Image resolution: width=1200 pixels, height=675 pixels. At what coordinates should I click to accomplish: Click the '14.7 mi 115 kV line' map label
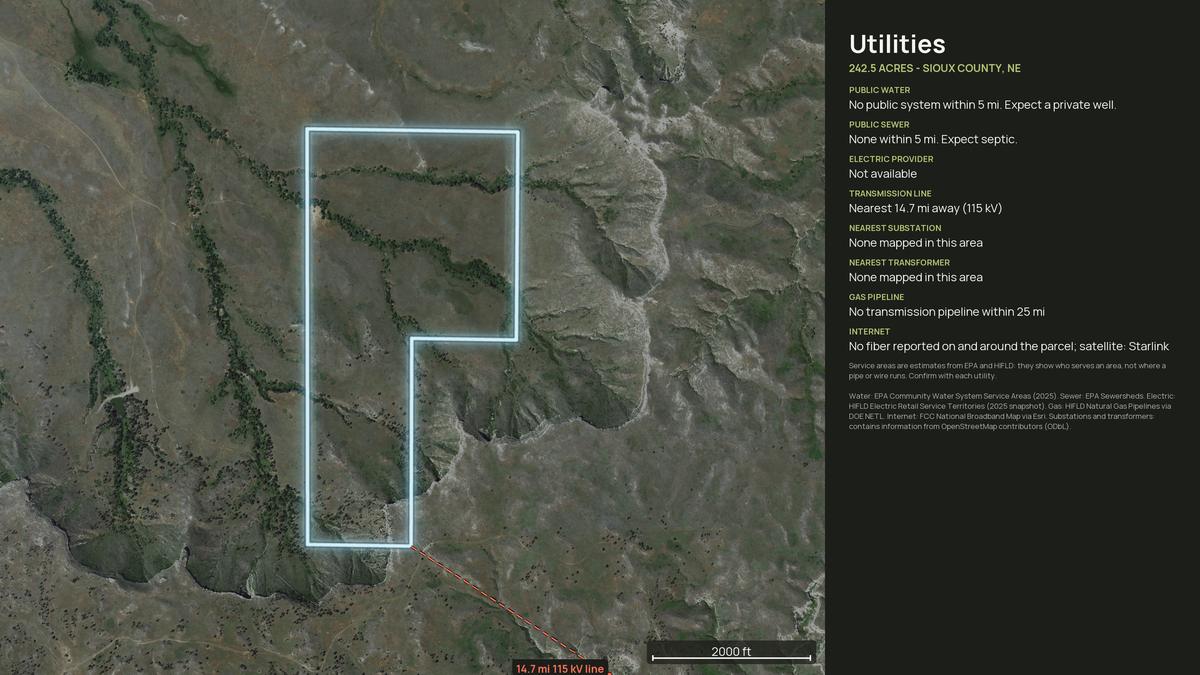pyautogui.click(x=560, y=668)
